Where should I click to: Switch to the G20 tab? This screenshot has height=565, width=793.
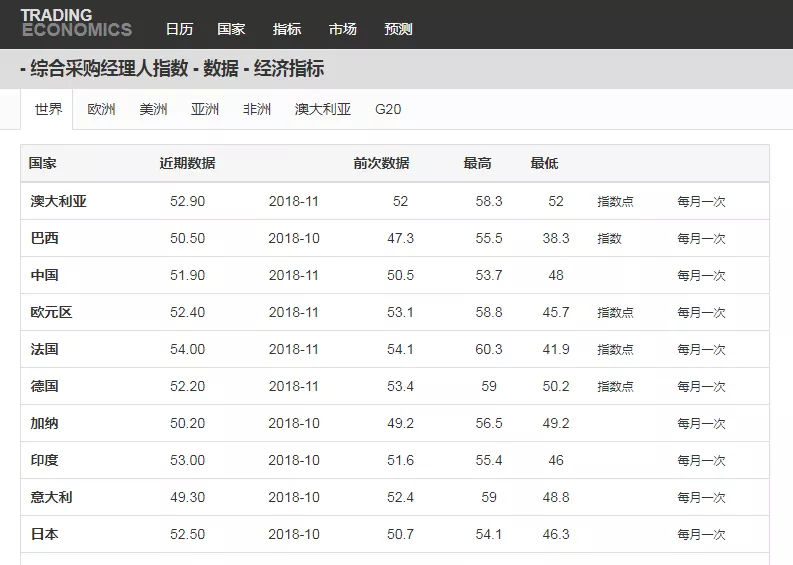pos(388,109)
